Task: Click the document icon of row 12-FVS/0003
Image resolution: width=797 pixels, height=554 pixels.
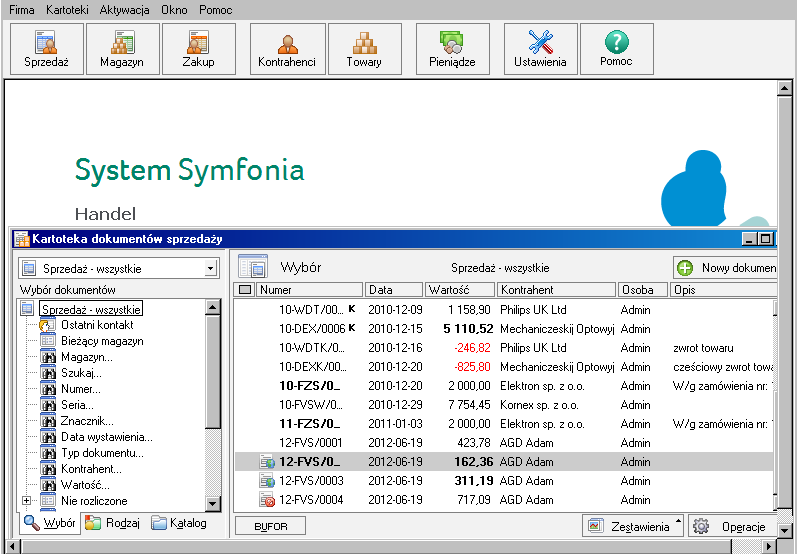Action: (x=267, y=481)
